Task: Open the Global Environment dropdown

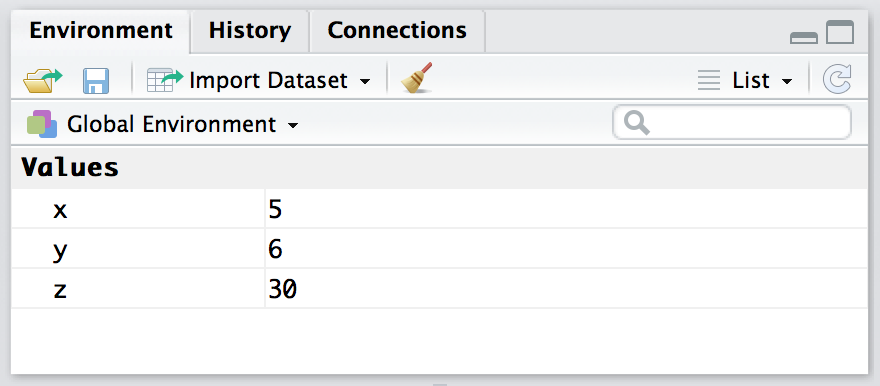Action: click(x=182, y=125)
